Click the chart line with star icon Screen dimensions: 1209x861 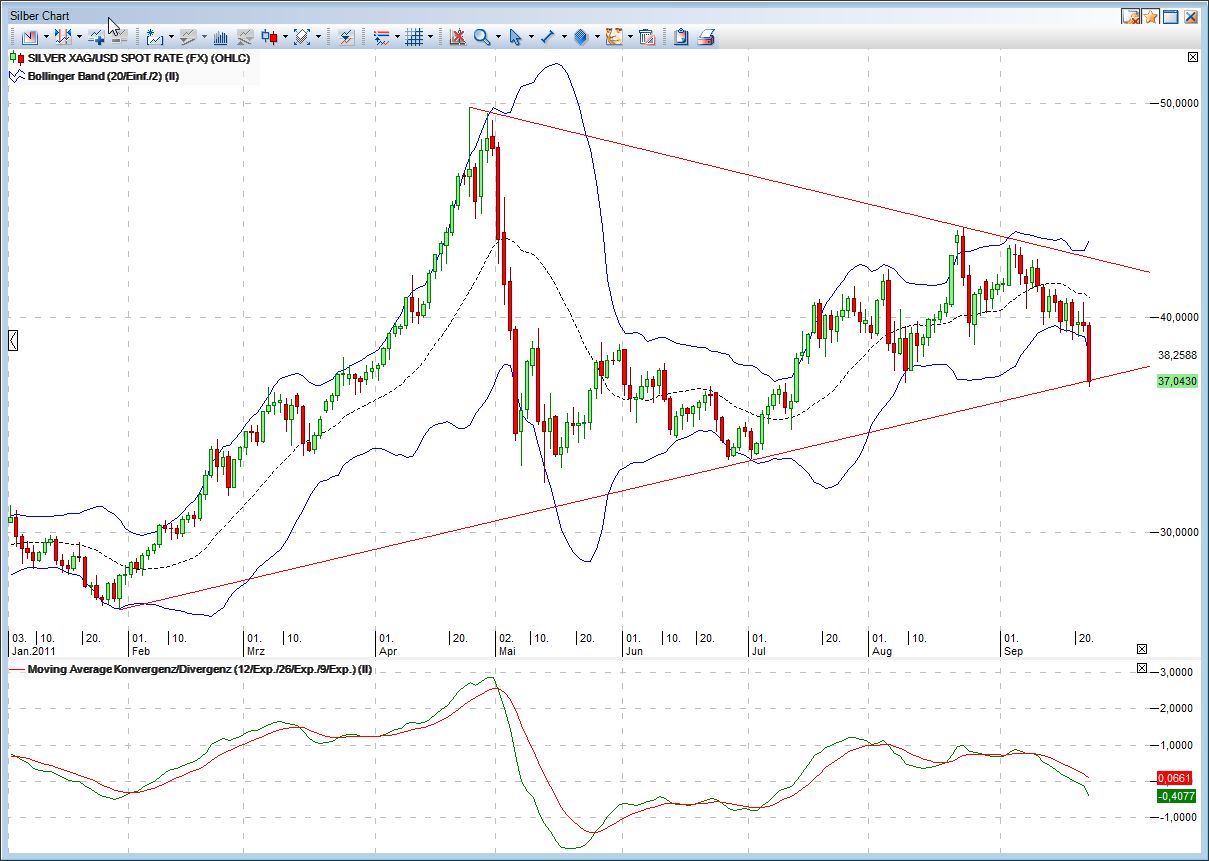tap(155, 37)
